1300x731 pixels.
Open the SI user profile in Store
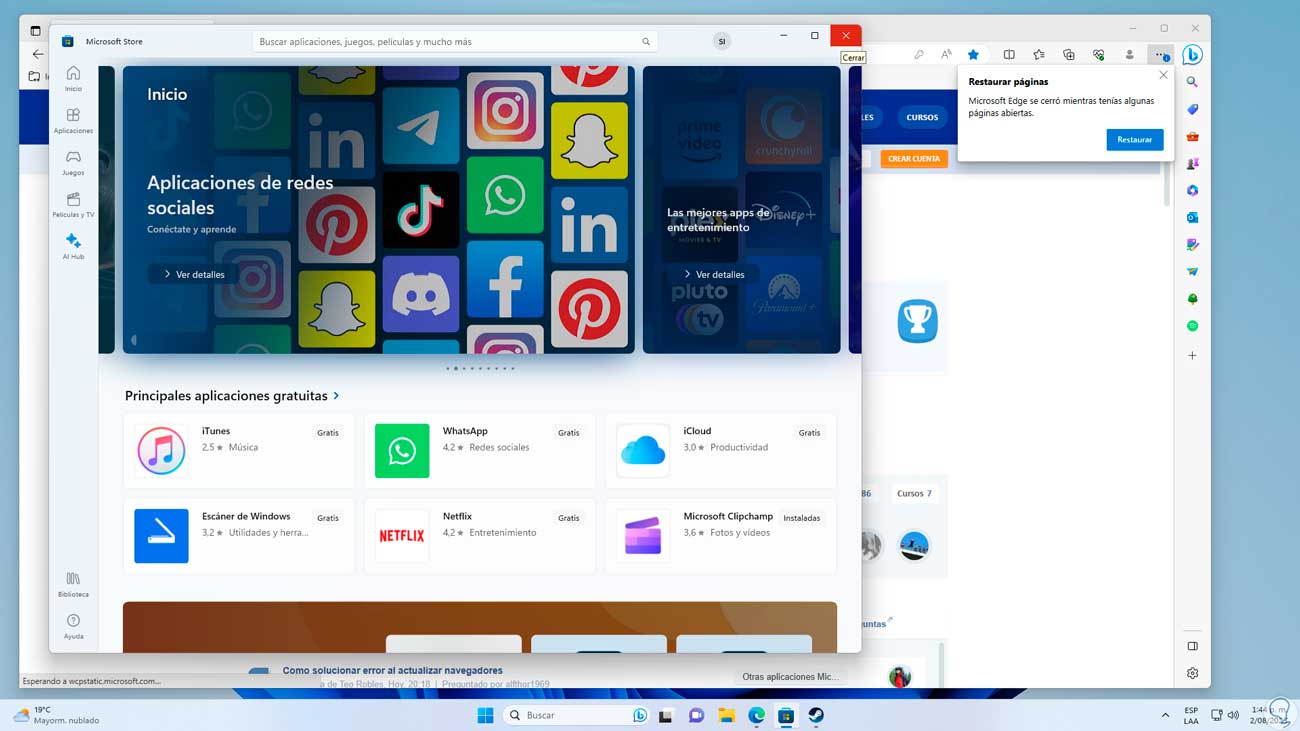(x=722, y=41)
